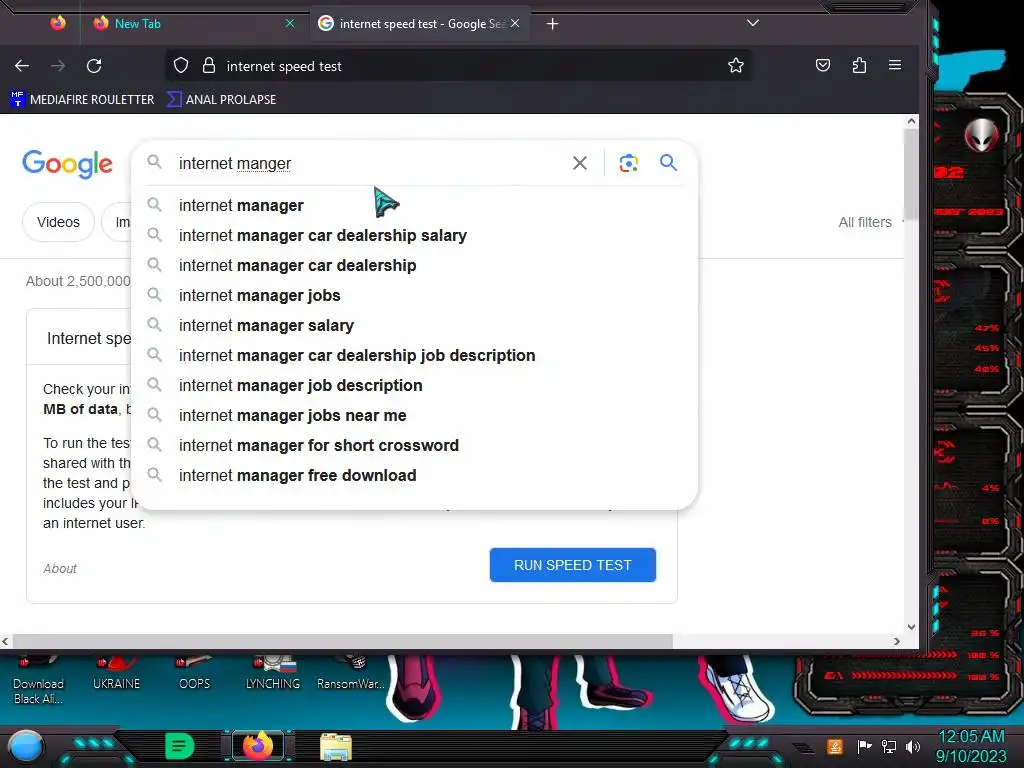Screen dimensions: 1024x768
Task: Select 'internet manager jobs' suggestion
Action: click(415, 295)
